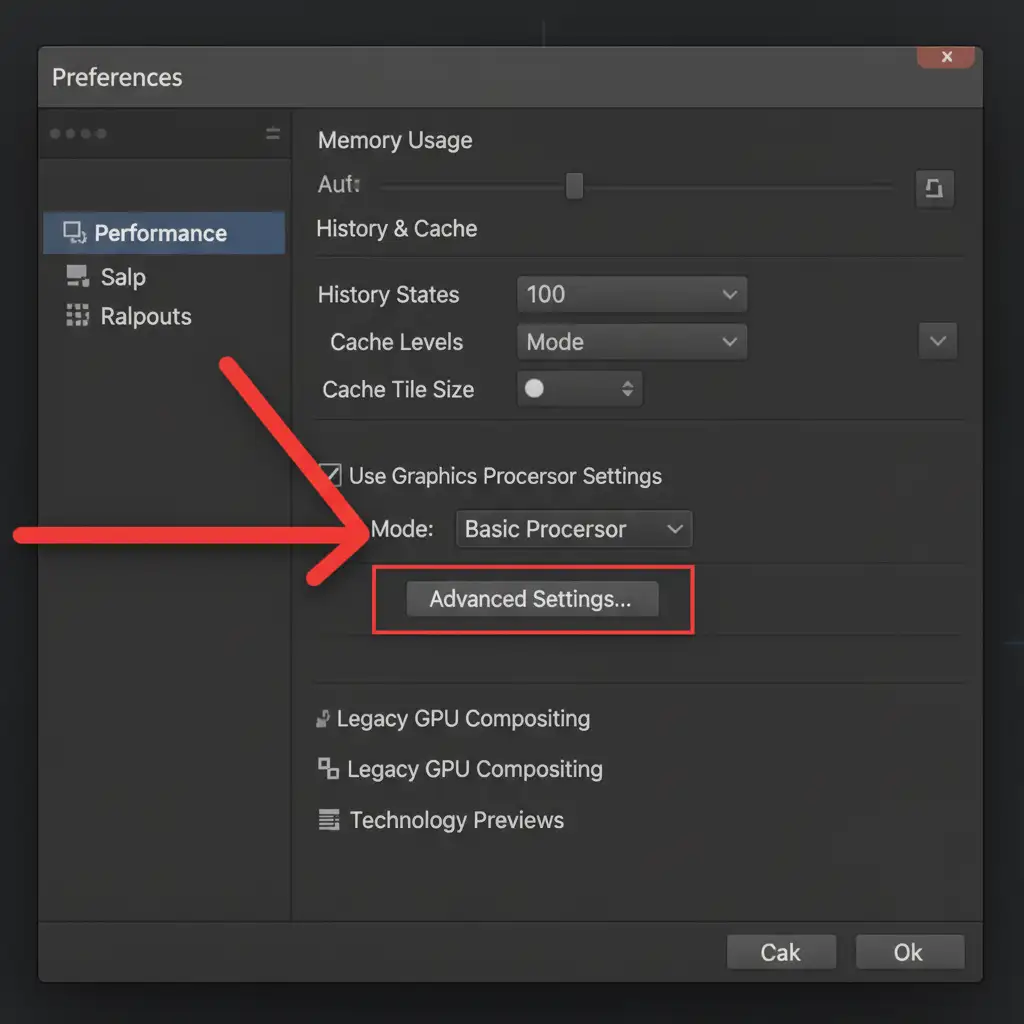Click the second Legacy GPU Compositing icon
The height and width of the screenshot is (1024, 1024).
328,768
